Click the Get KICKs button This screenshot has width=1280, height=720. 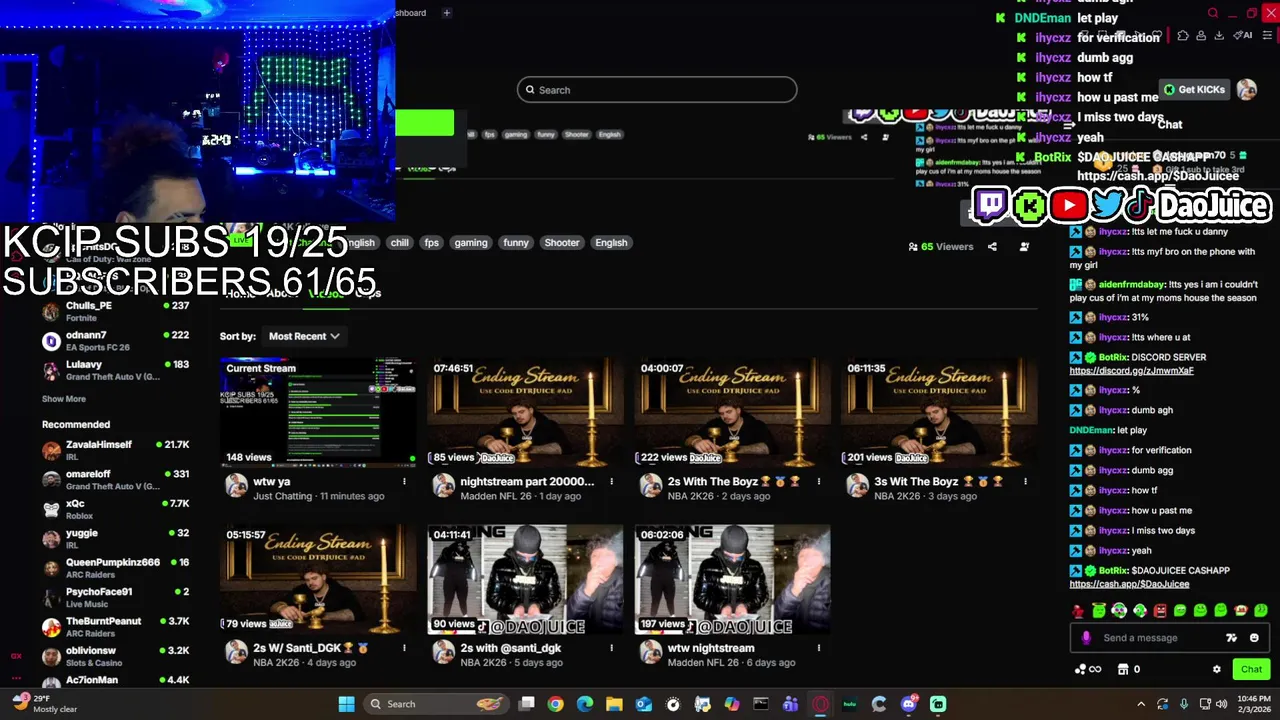pyautogui.click(x=1194, y=90)
